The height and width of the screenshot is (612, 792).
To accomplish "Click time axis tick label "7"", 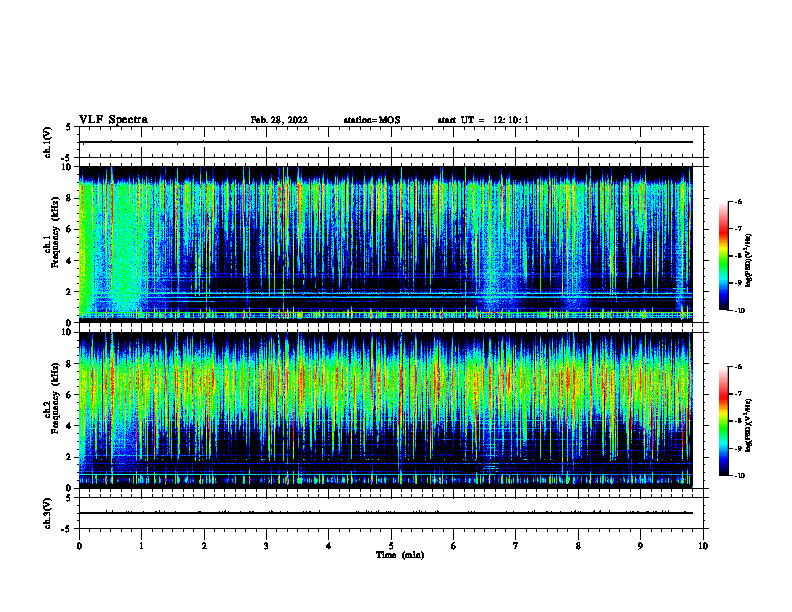I will pyautogui.click(x=516, y=546).
